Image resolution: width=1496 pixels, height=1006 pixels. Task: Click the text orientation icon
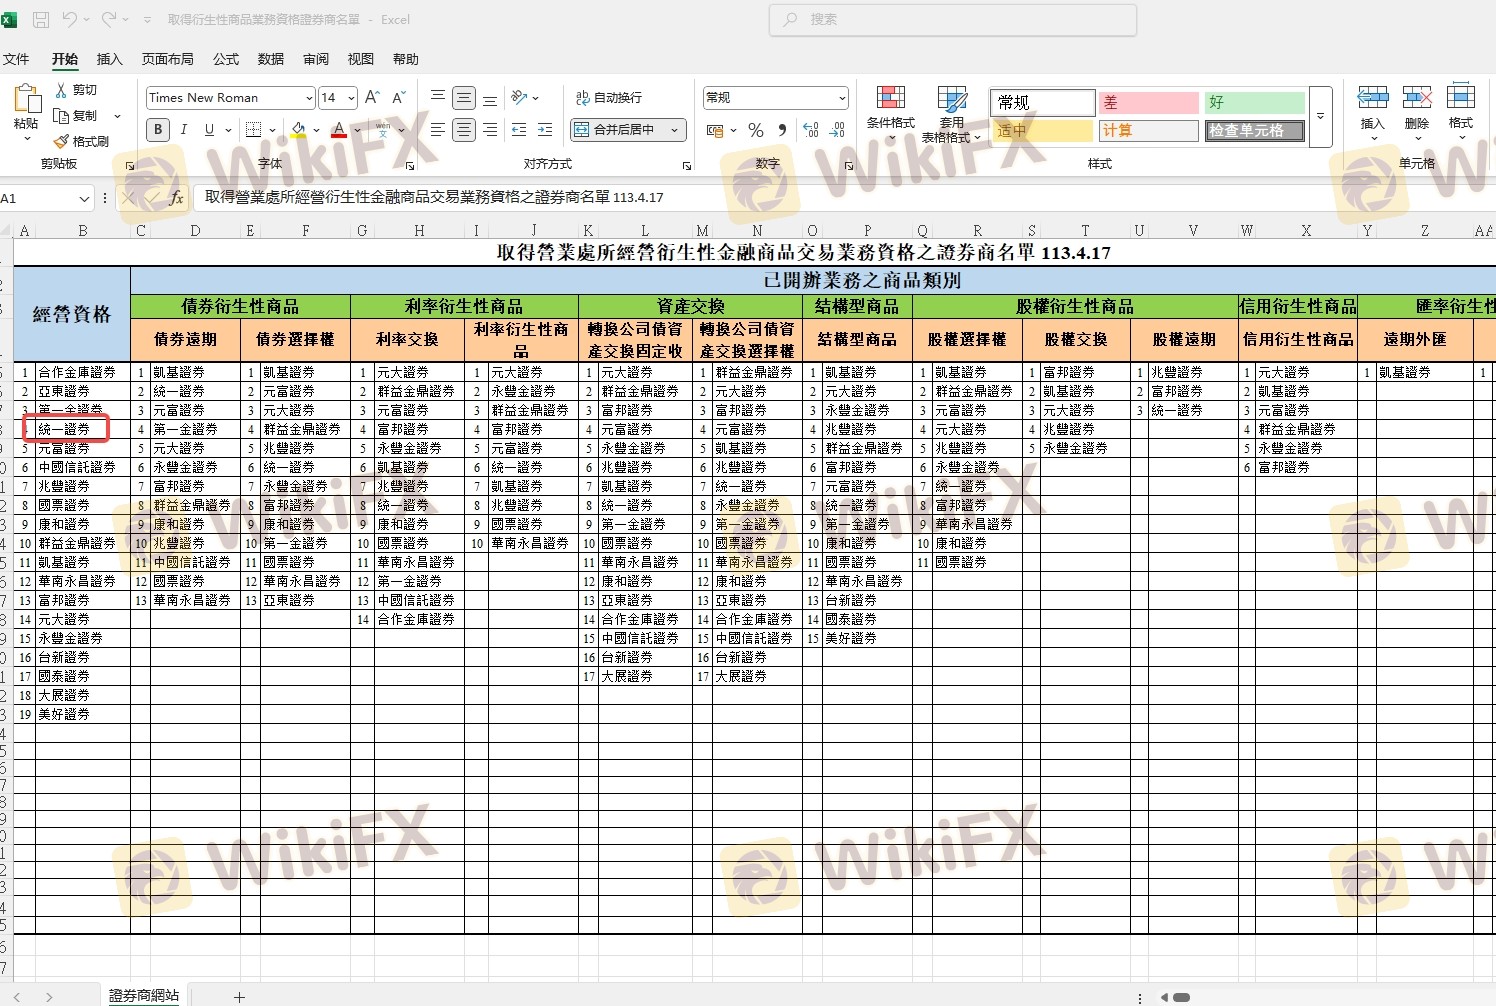[519, 97]
